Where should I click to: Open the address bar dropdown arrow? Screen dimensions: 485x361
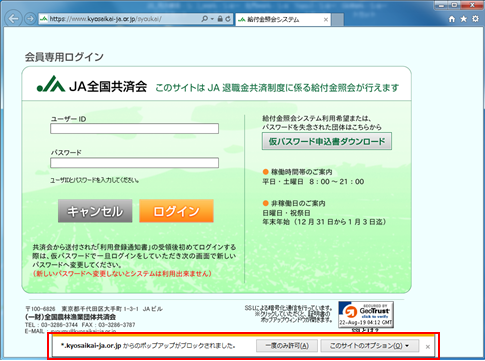pos(212,19)
